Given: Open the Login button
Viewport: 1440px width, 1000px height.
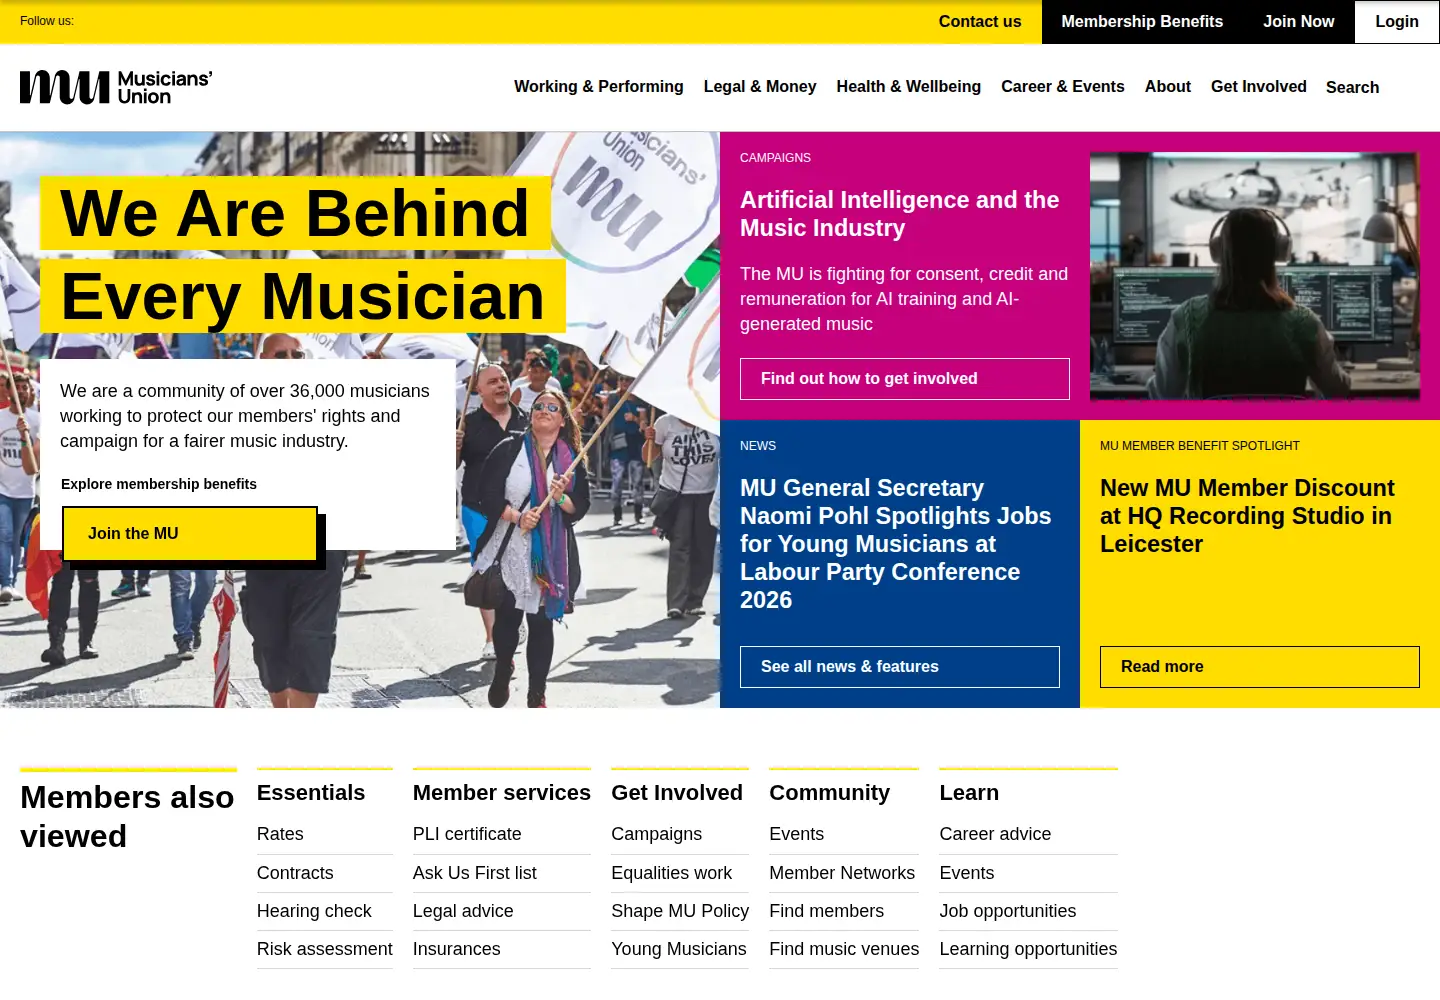Looking at the screenshot, I should tap(1397, 21).
